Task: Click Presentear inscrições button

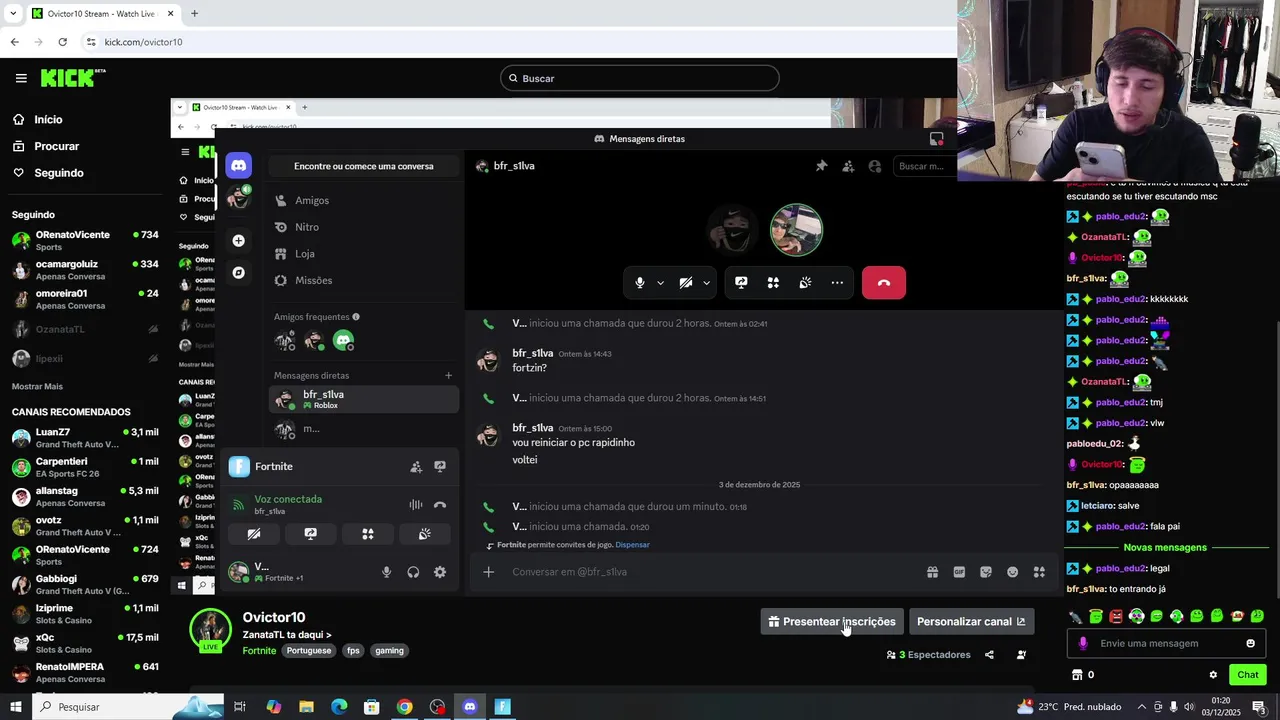Action: pyautogui.click(x=832, y=621)
